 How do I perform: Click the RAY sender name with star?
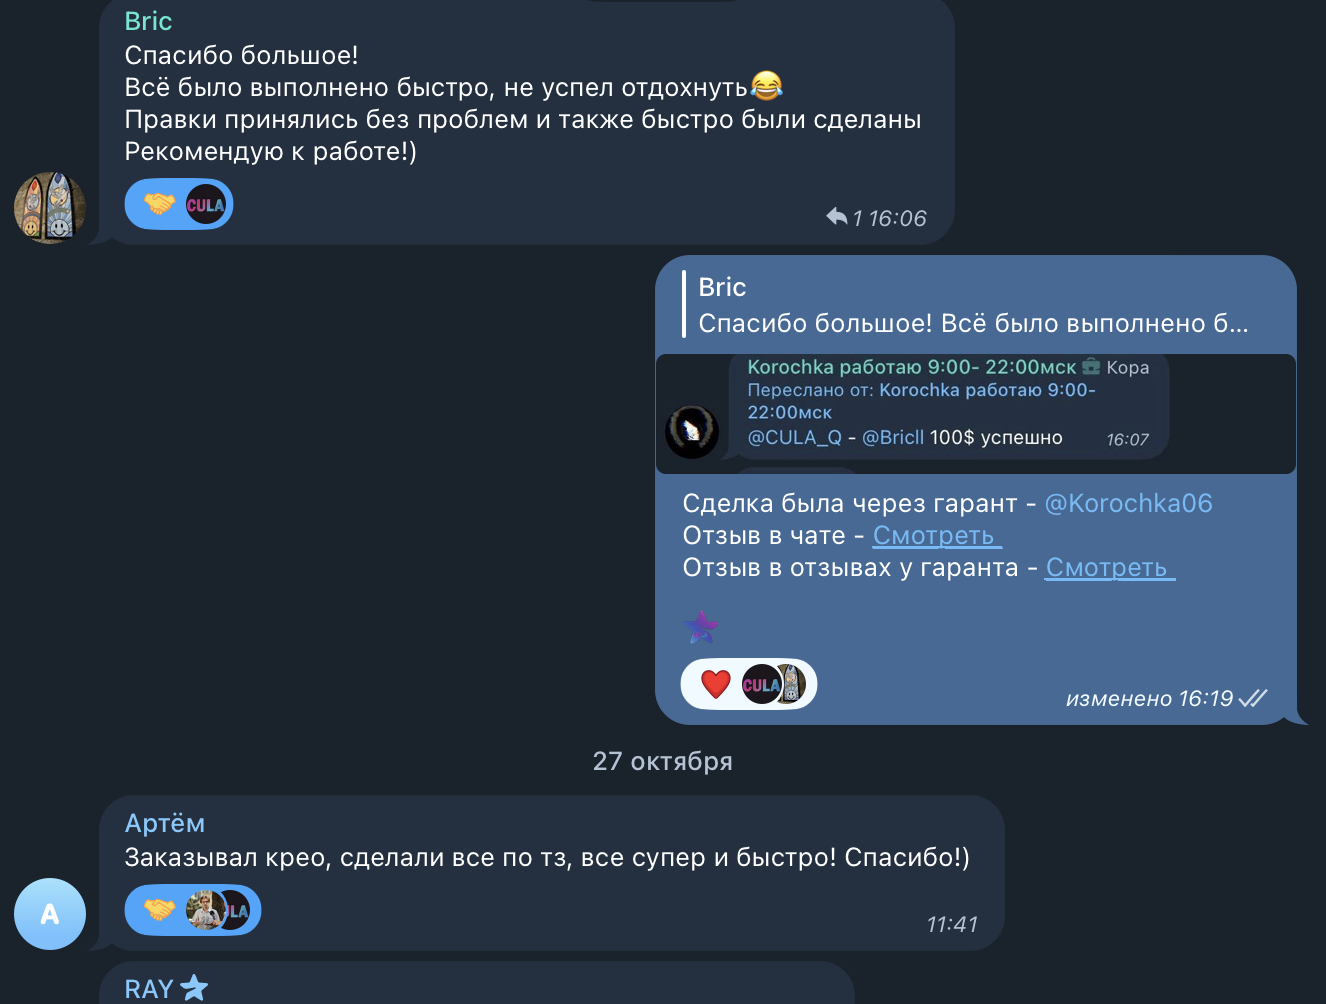coord(166,989)
